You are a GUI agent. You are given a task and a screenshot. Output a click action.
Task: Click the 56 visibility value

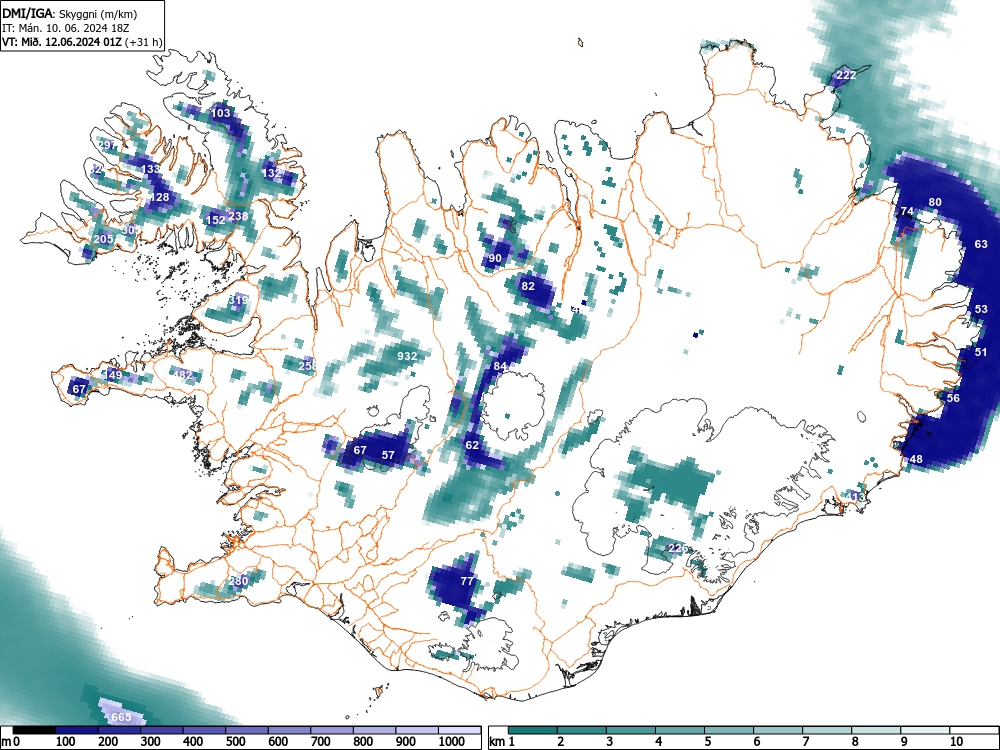click(953, 397)
